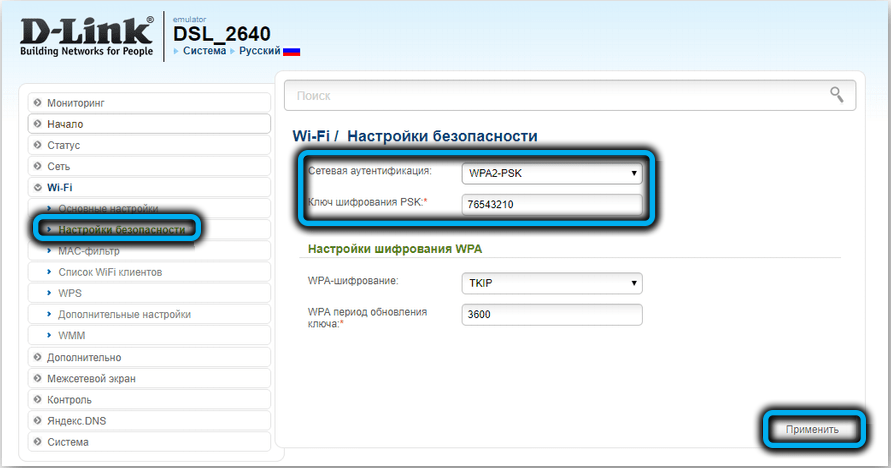Open the WPA-шифрование TKIP dropdown
Screen dimensions: 891x468
click(x=552, y=283)
